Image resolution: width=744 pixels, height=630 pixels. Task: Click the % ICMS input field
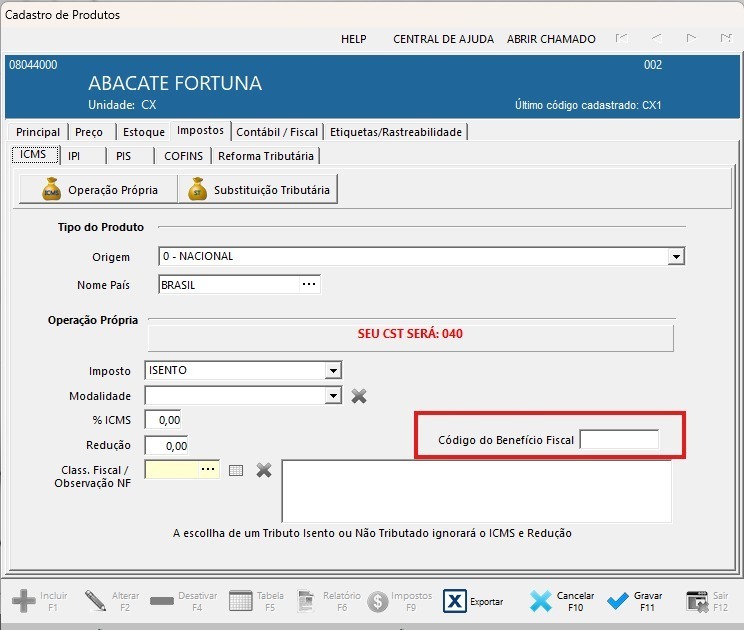click(163, 420)
